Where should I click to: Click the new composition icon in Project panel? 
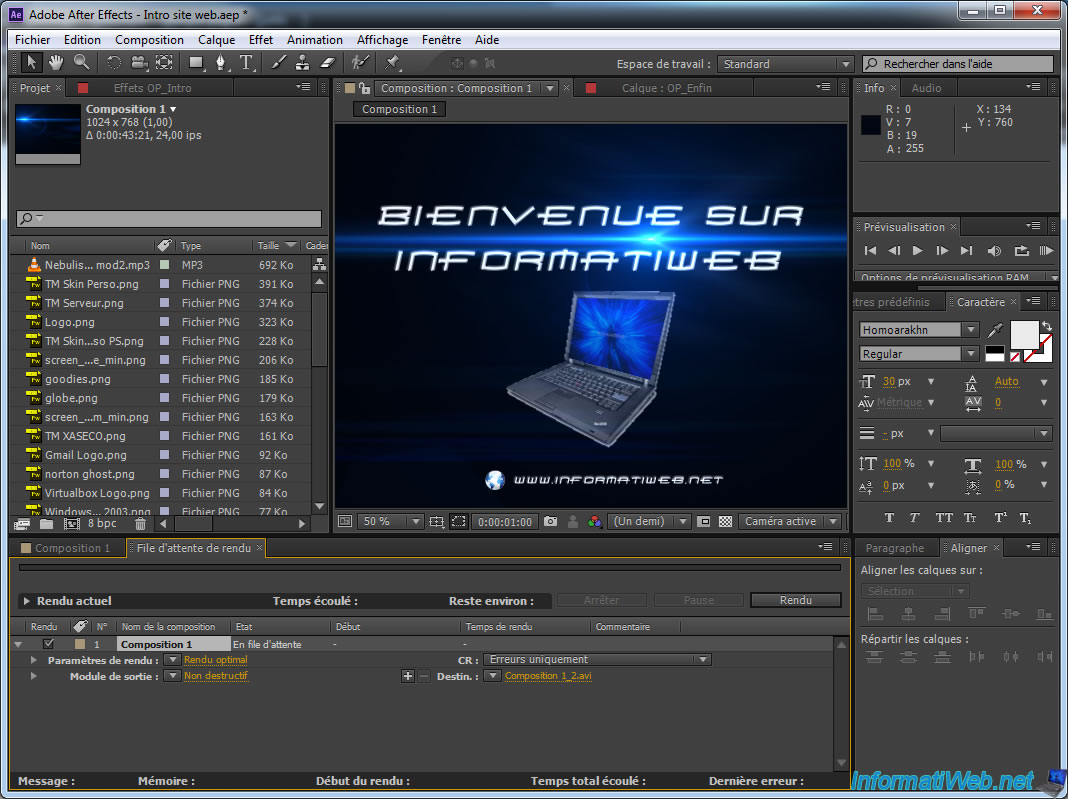72,524
